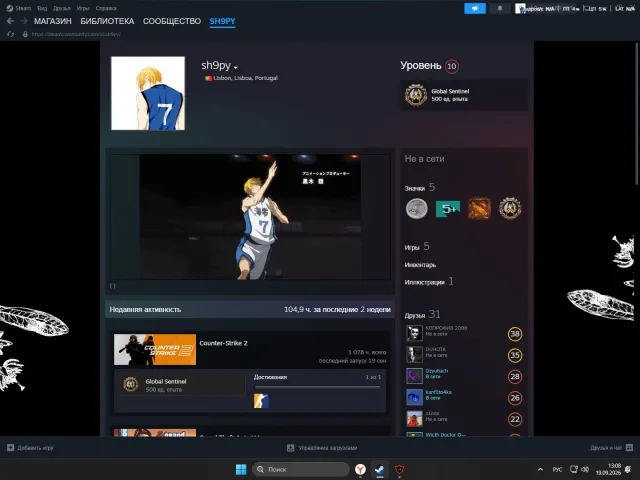Open the green 5+ badge

tap(448, 209)
